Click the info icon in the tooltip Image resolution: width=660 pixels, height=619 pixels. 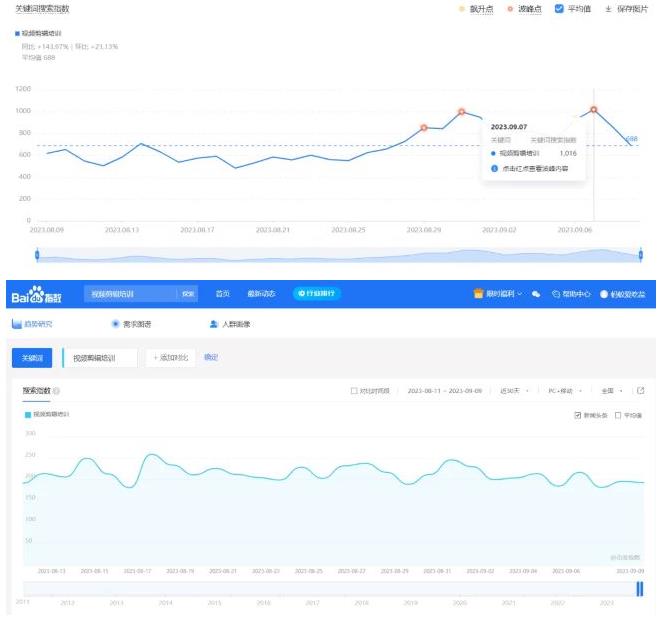coord(495,170)
